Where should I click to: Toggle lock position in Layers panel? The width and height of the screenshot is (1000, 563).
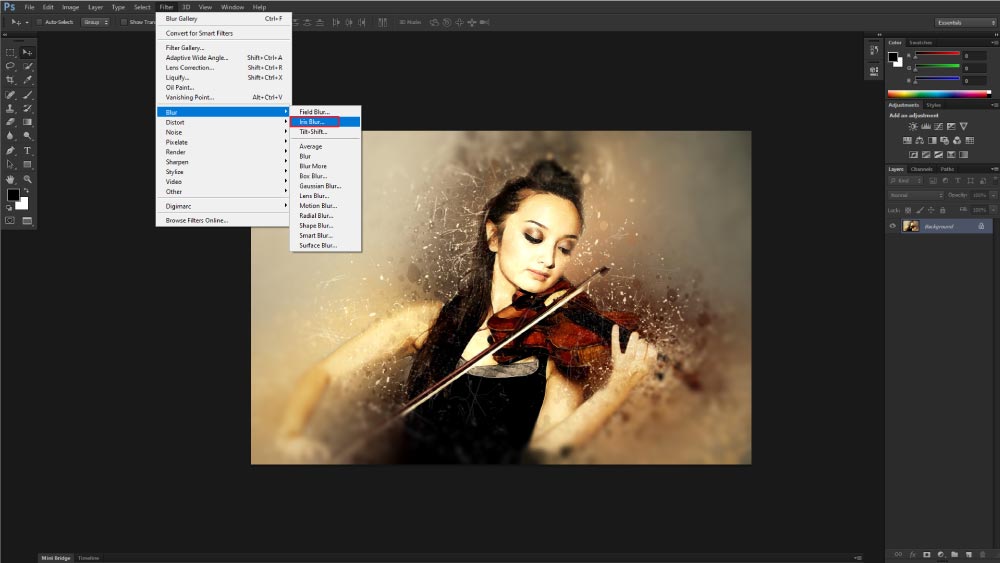931,210
